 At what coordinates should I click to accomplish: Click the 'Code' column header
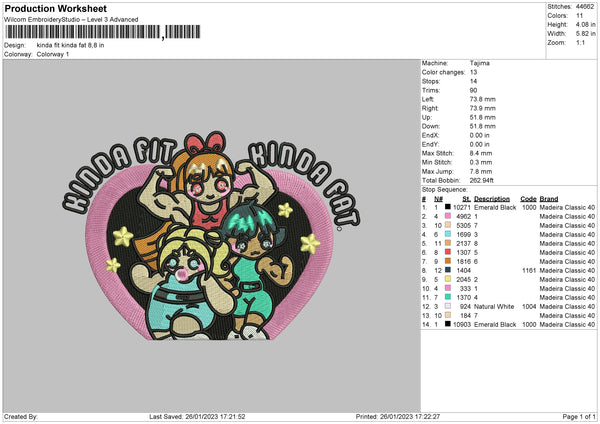pyautogui.click(x=528, y=199)
